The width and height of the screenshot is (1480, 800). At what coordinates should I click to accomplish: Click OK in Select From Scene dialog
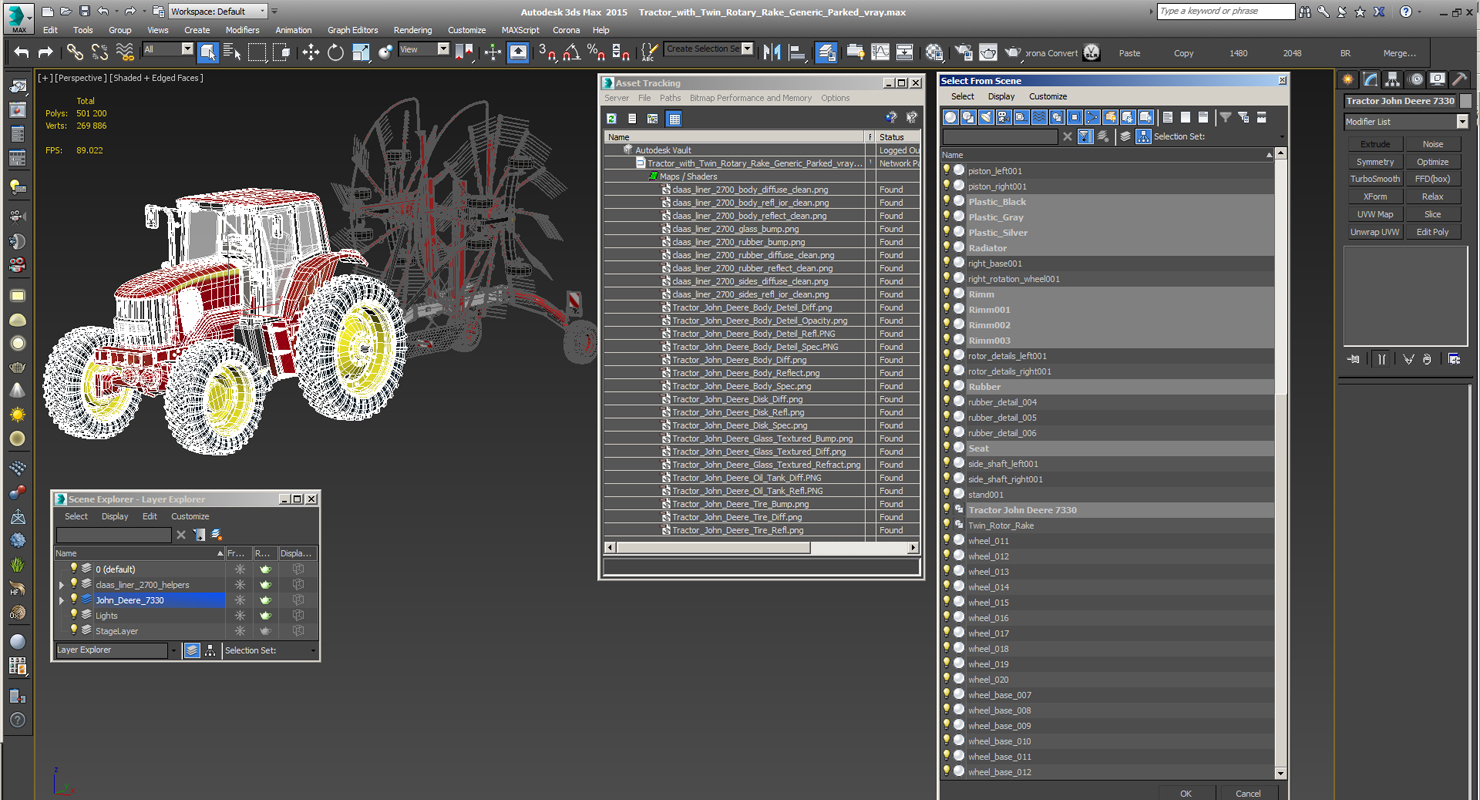(x=1186, y=793)
